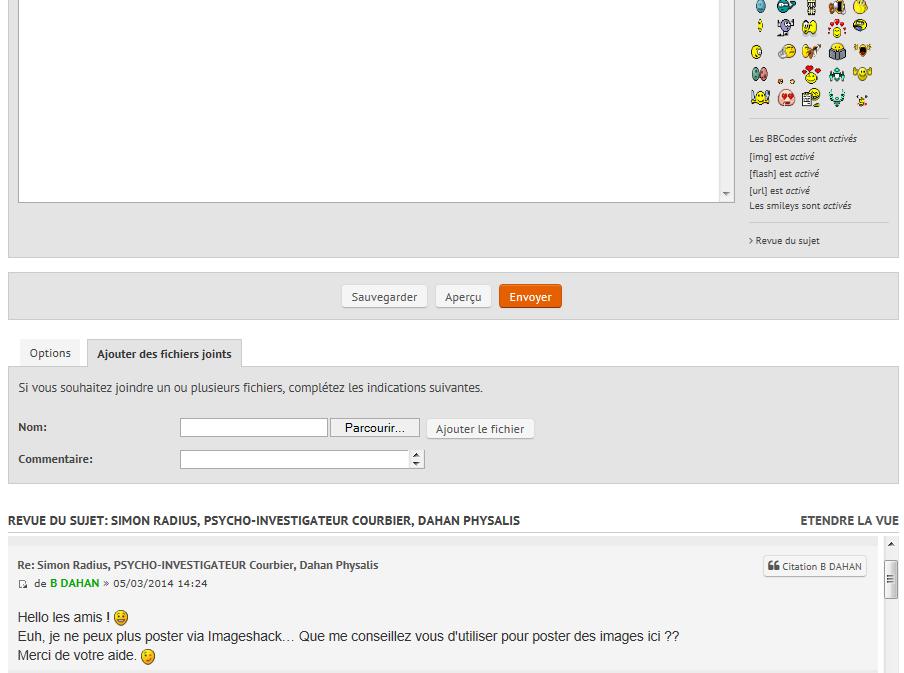Expand the Revue du sujet link

point(786,241)
